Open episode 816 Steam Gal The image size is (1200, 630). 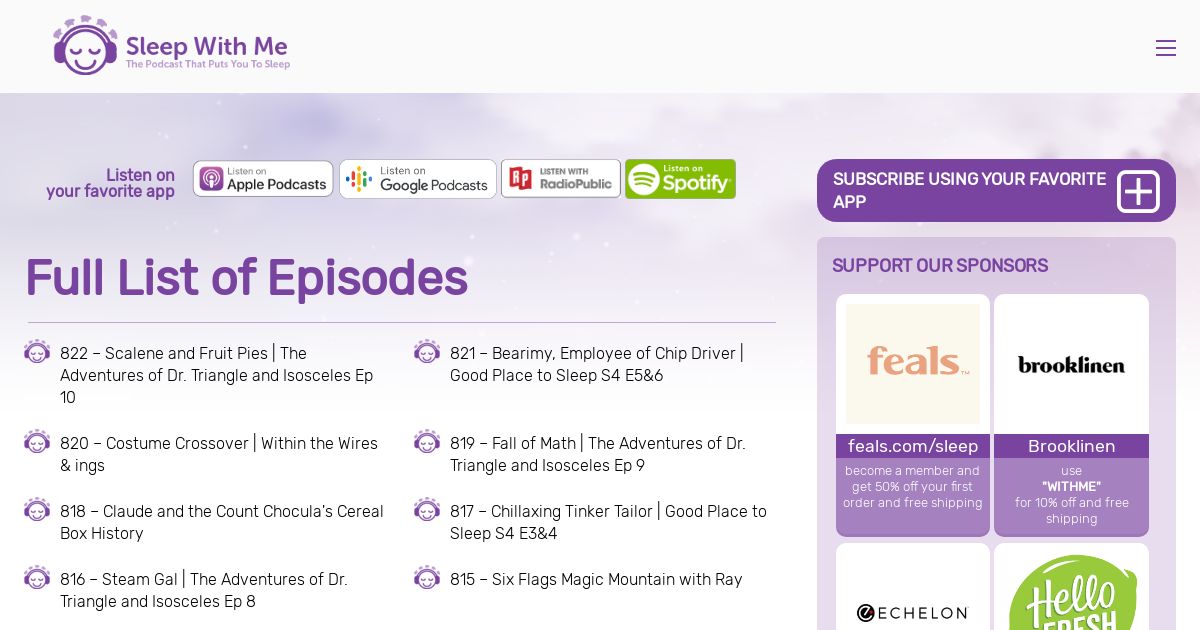tap(204, 590)
